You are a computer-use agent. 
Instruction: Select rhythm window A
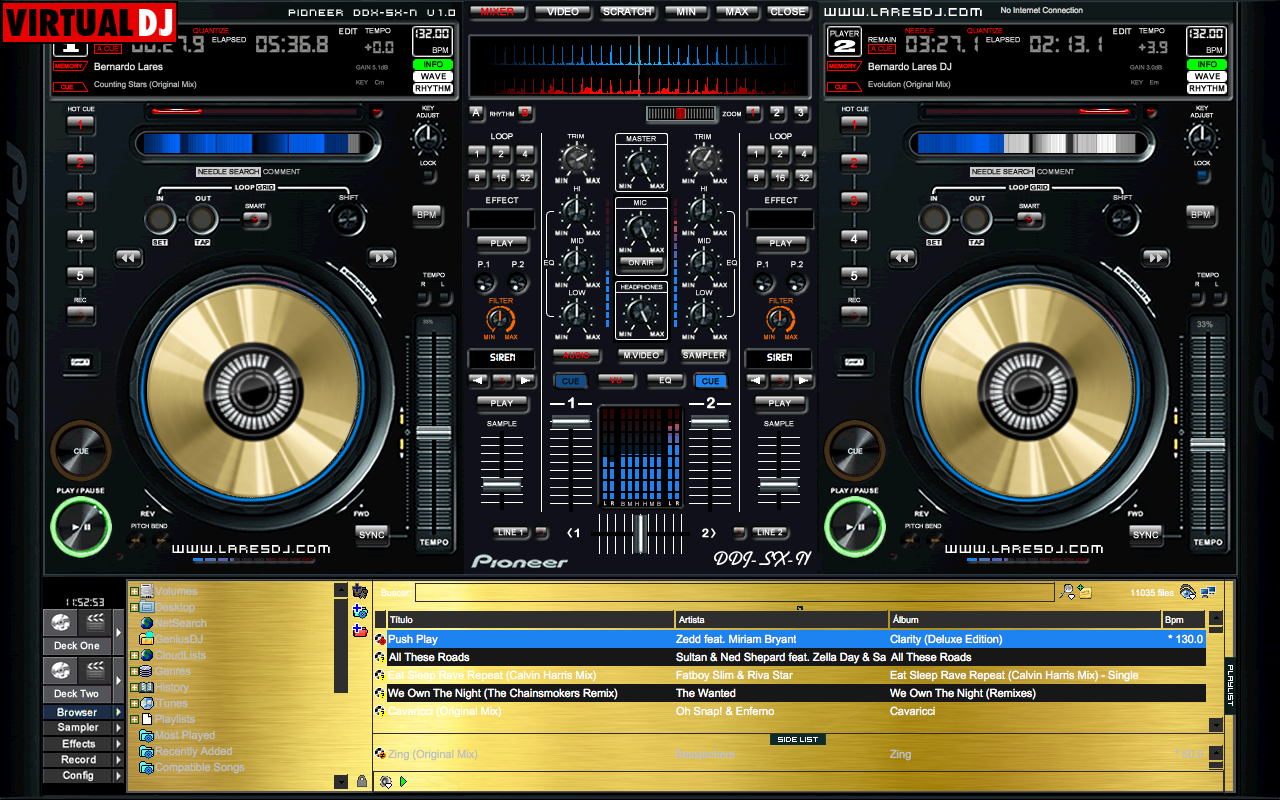pos(476,113)
